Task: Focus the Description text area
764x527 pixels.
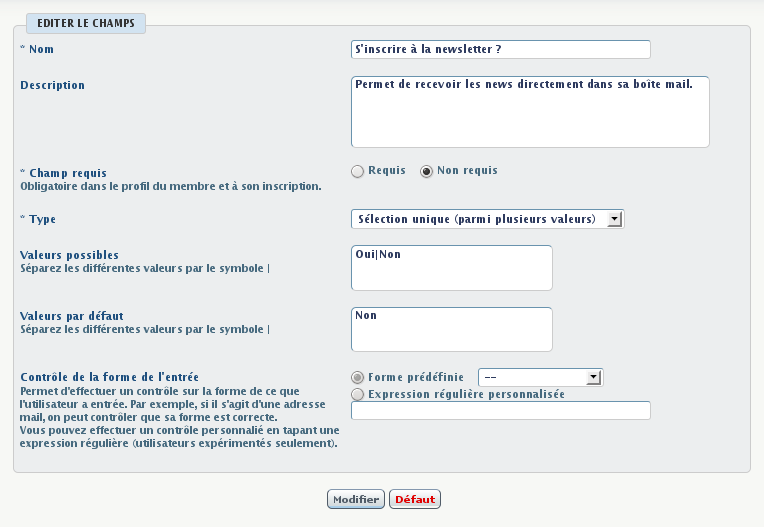Action: pyautogui.click(x=530, y=112)
